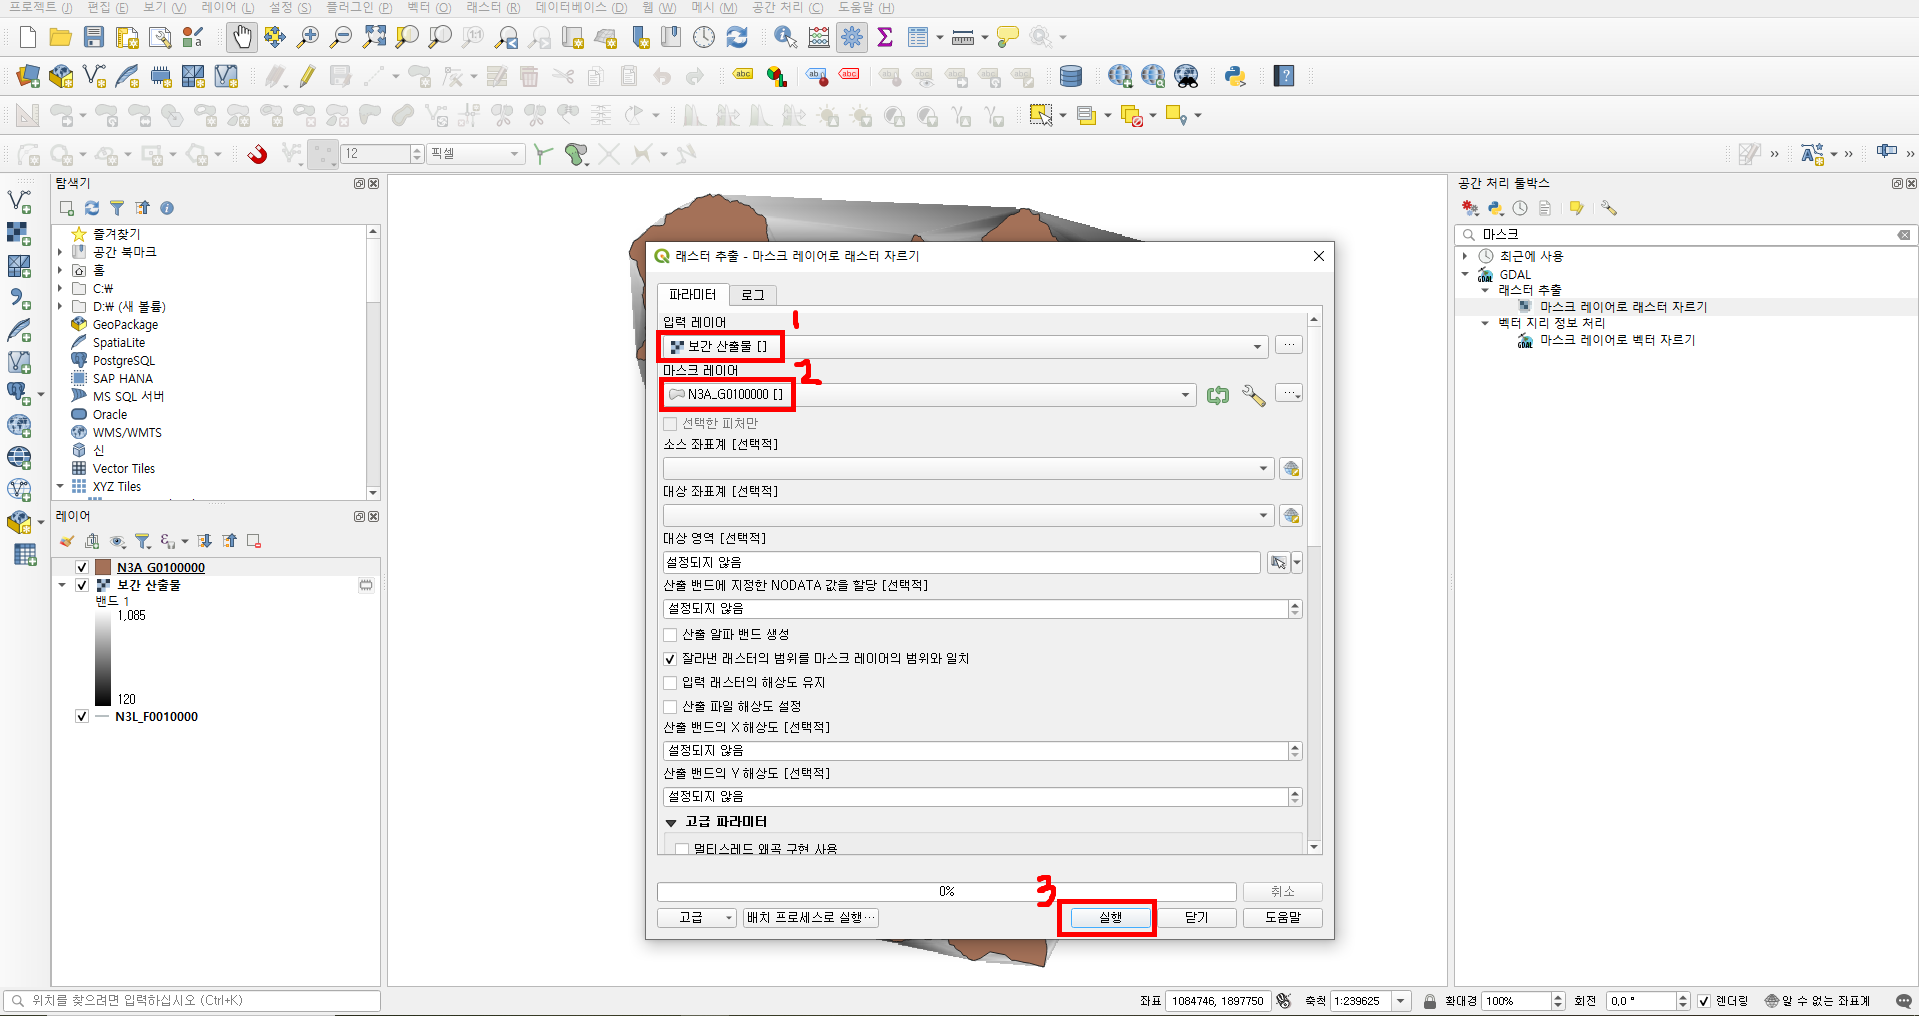Click the Open Project folder icon
Screen dimensions: 1919x1016
[x=61, y=38]
